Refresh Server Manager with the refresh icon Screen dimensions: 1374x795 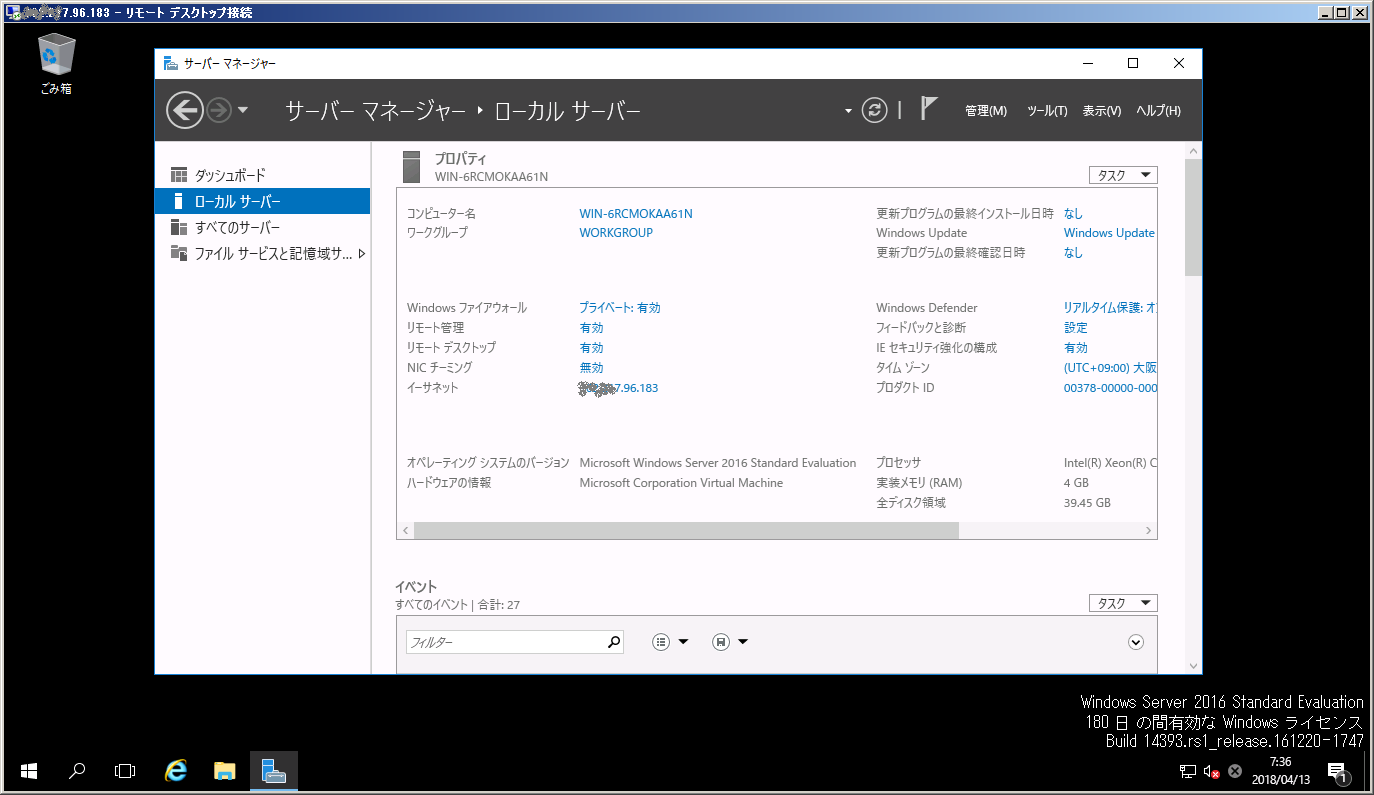click(x=875, y=110)
